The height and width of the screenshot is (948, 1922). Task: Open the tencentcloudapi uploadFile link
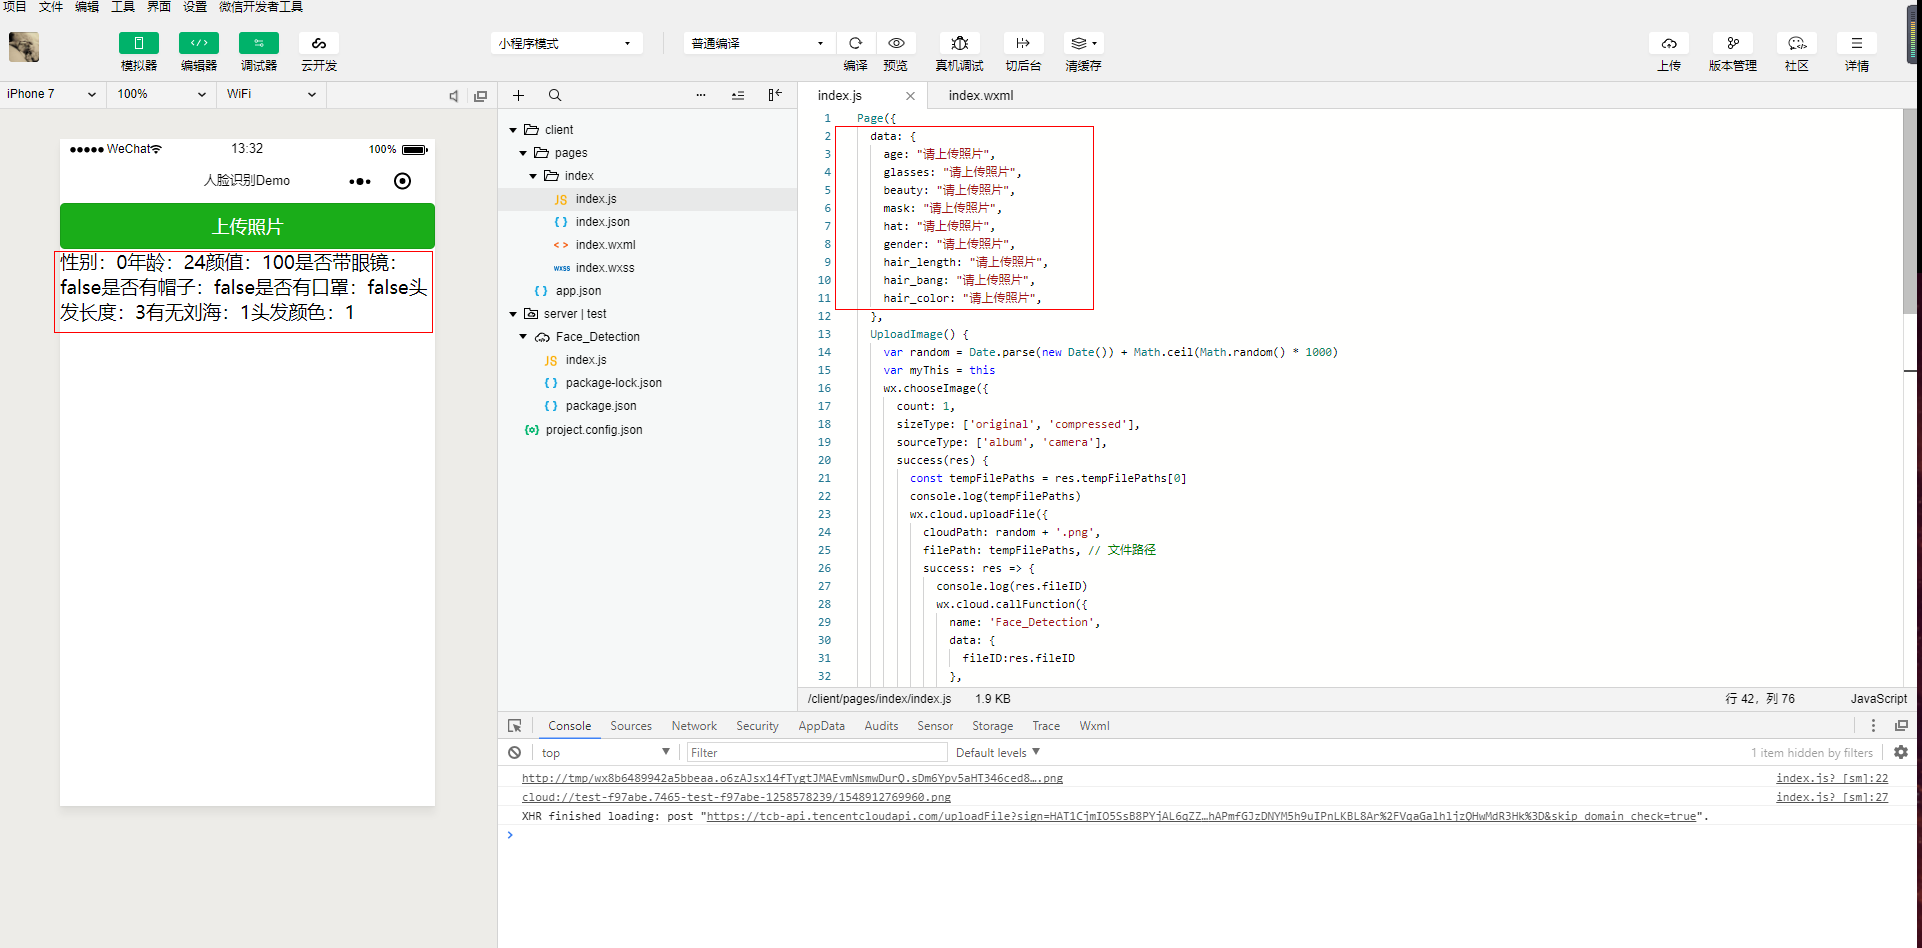1201,817
